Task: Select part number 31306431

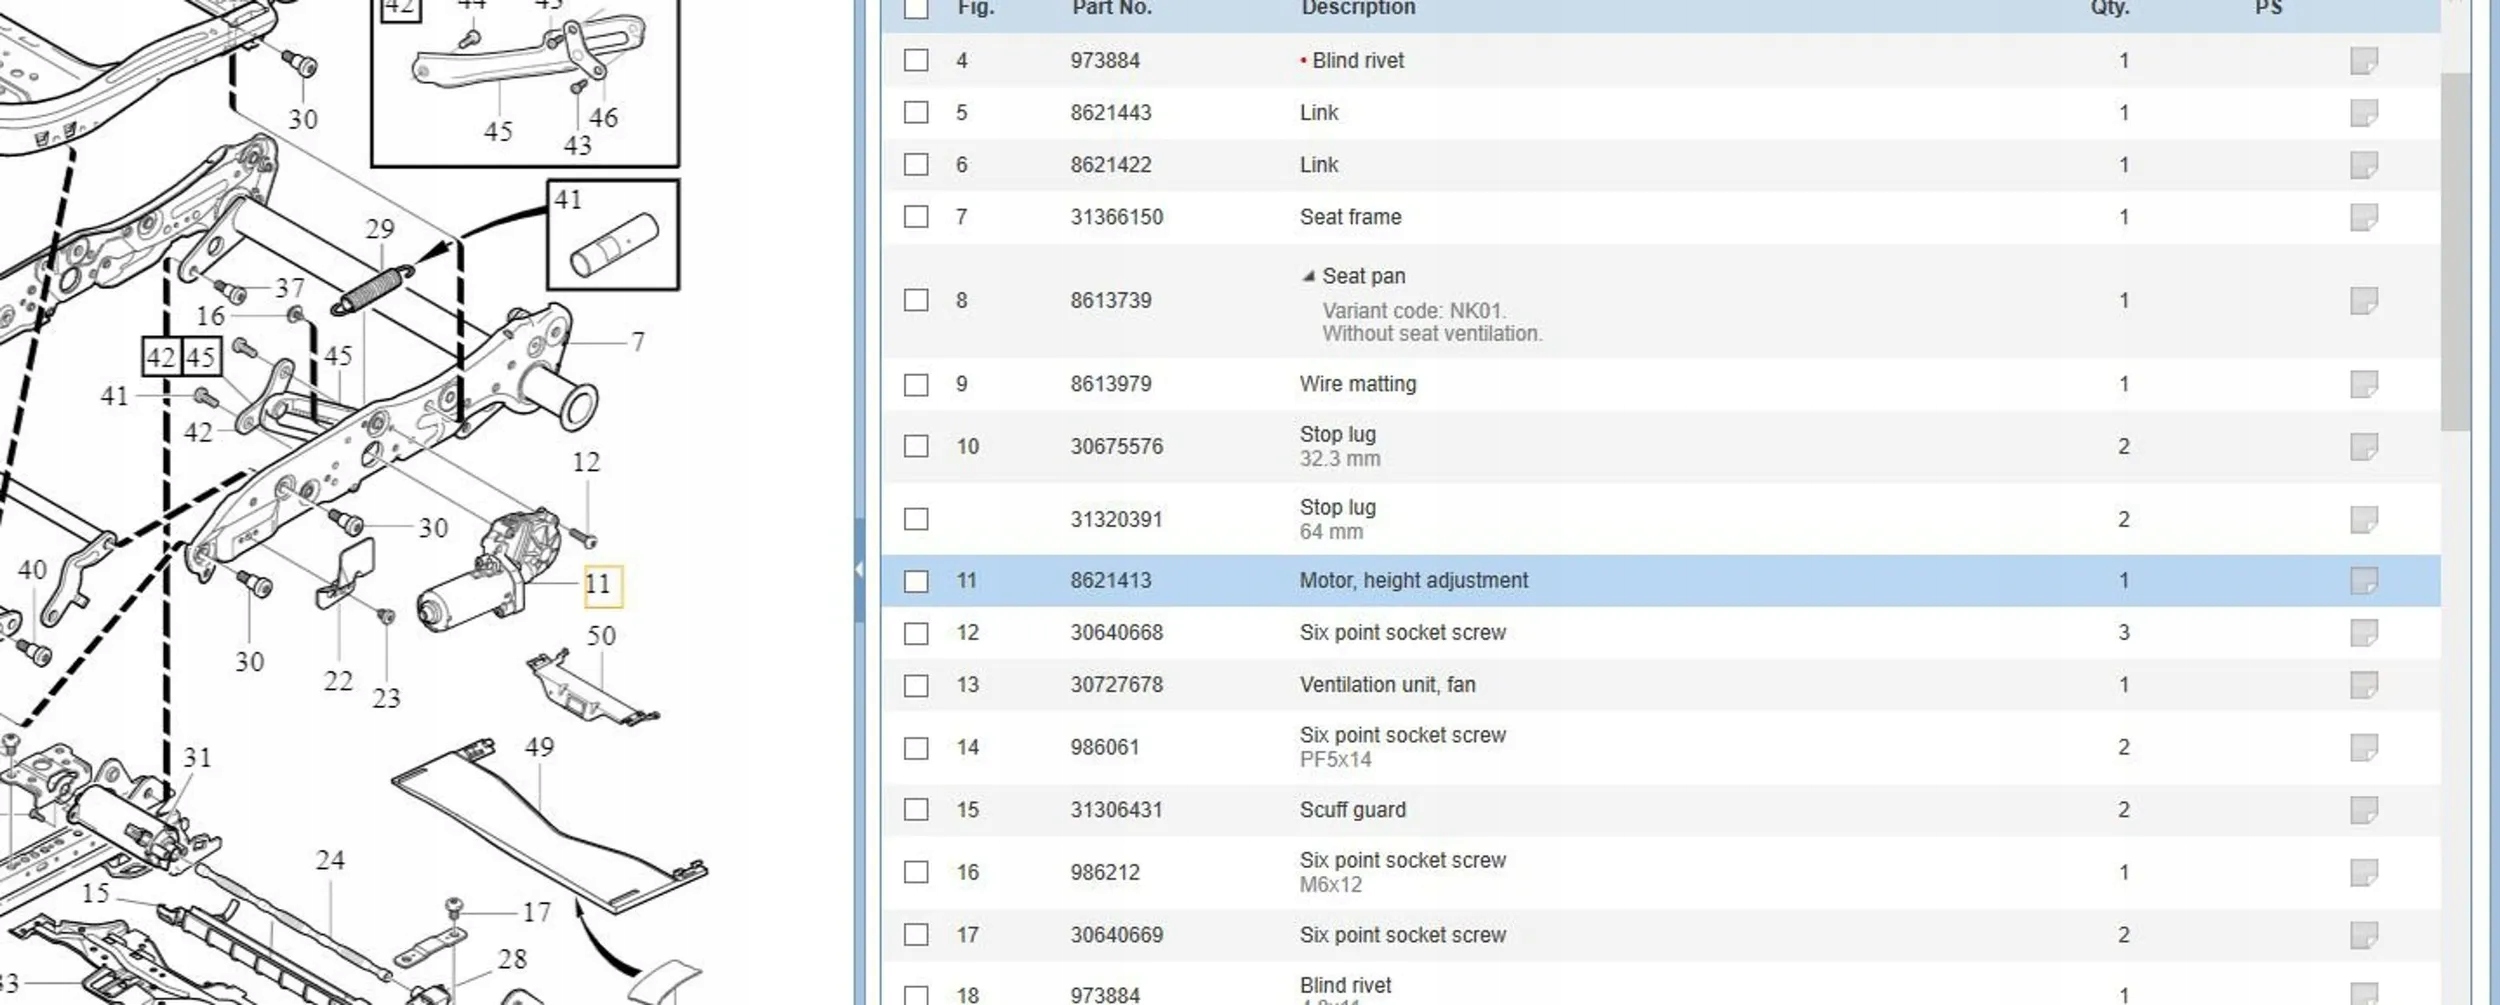Action: 1116,810
